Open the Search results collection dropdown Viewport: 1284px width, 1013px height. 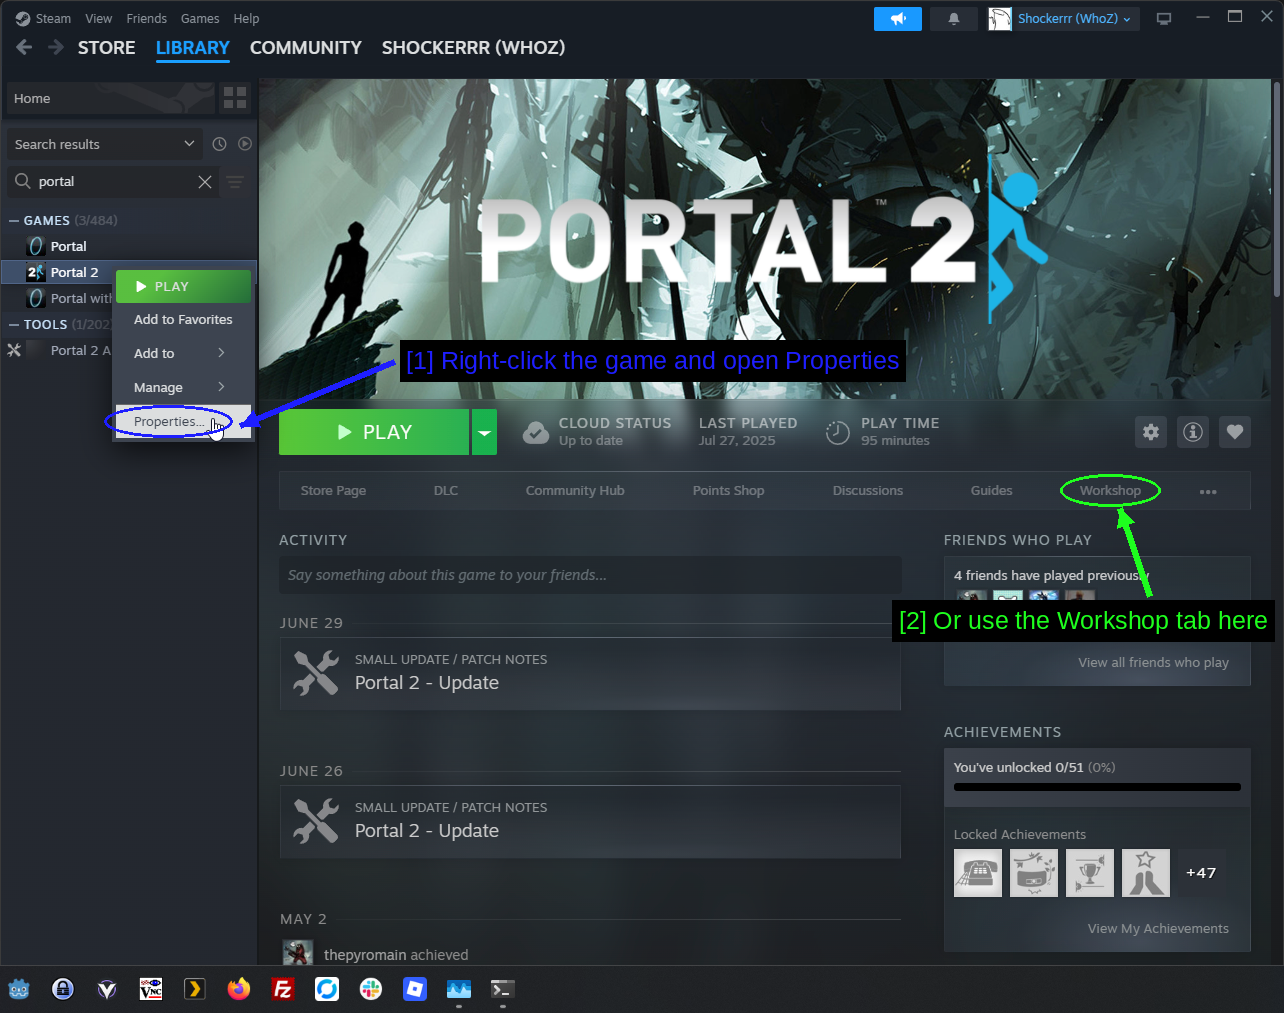pyautogui.click(x=104, y=144)
